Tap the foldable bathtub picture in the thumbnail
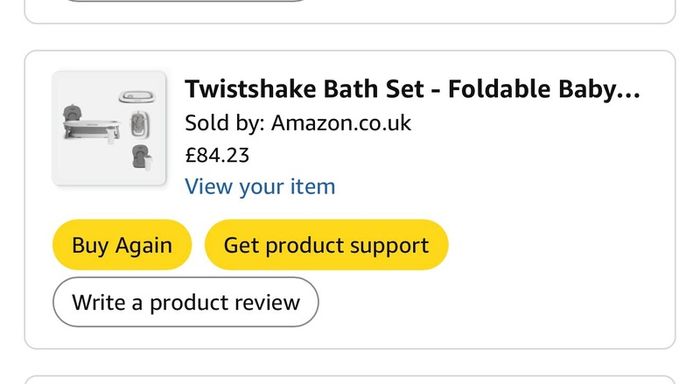This screenshot has width=700, height=384. [92, 125]
